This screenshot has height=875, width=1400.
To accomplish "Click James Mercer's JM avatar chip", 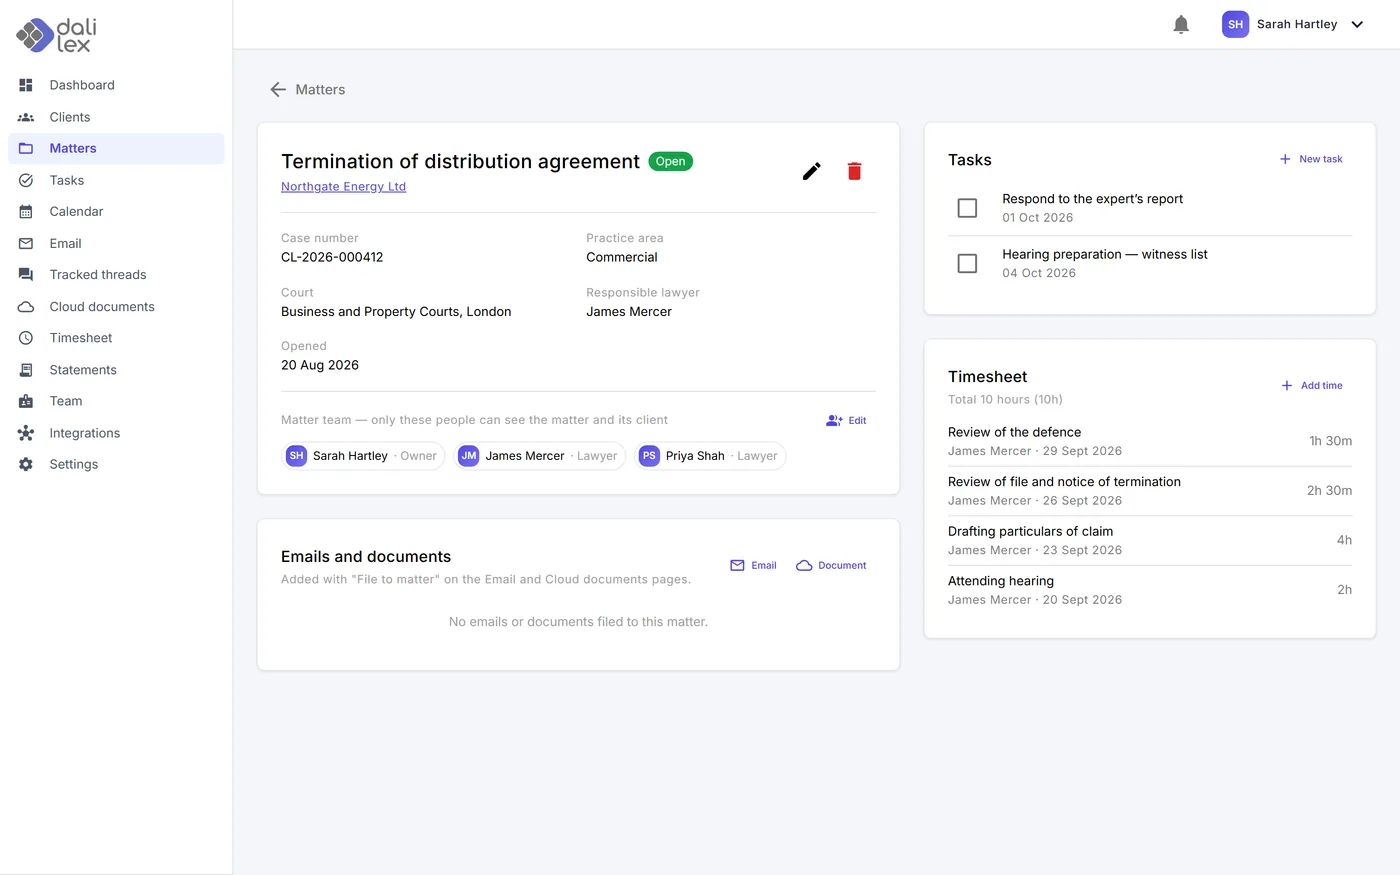I will [468, 456].
